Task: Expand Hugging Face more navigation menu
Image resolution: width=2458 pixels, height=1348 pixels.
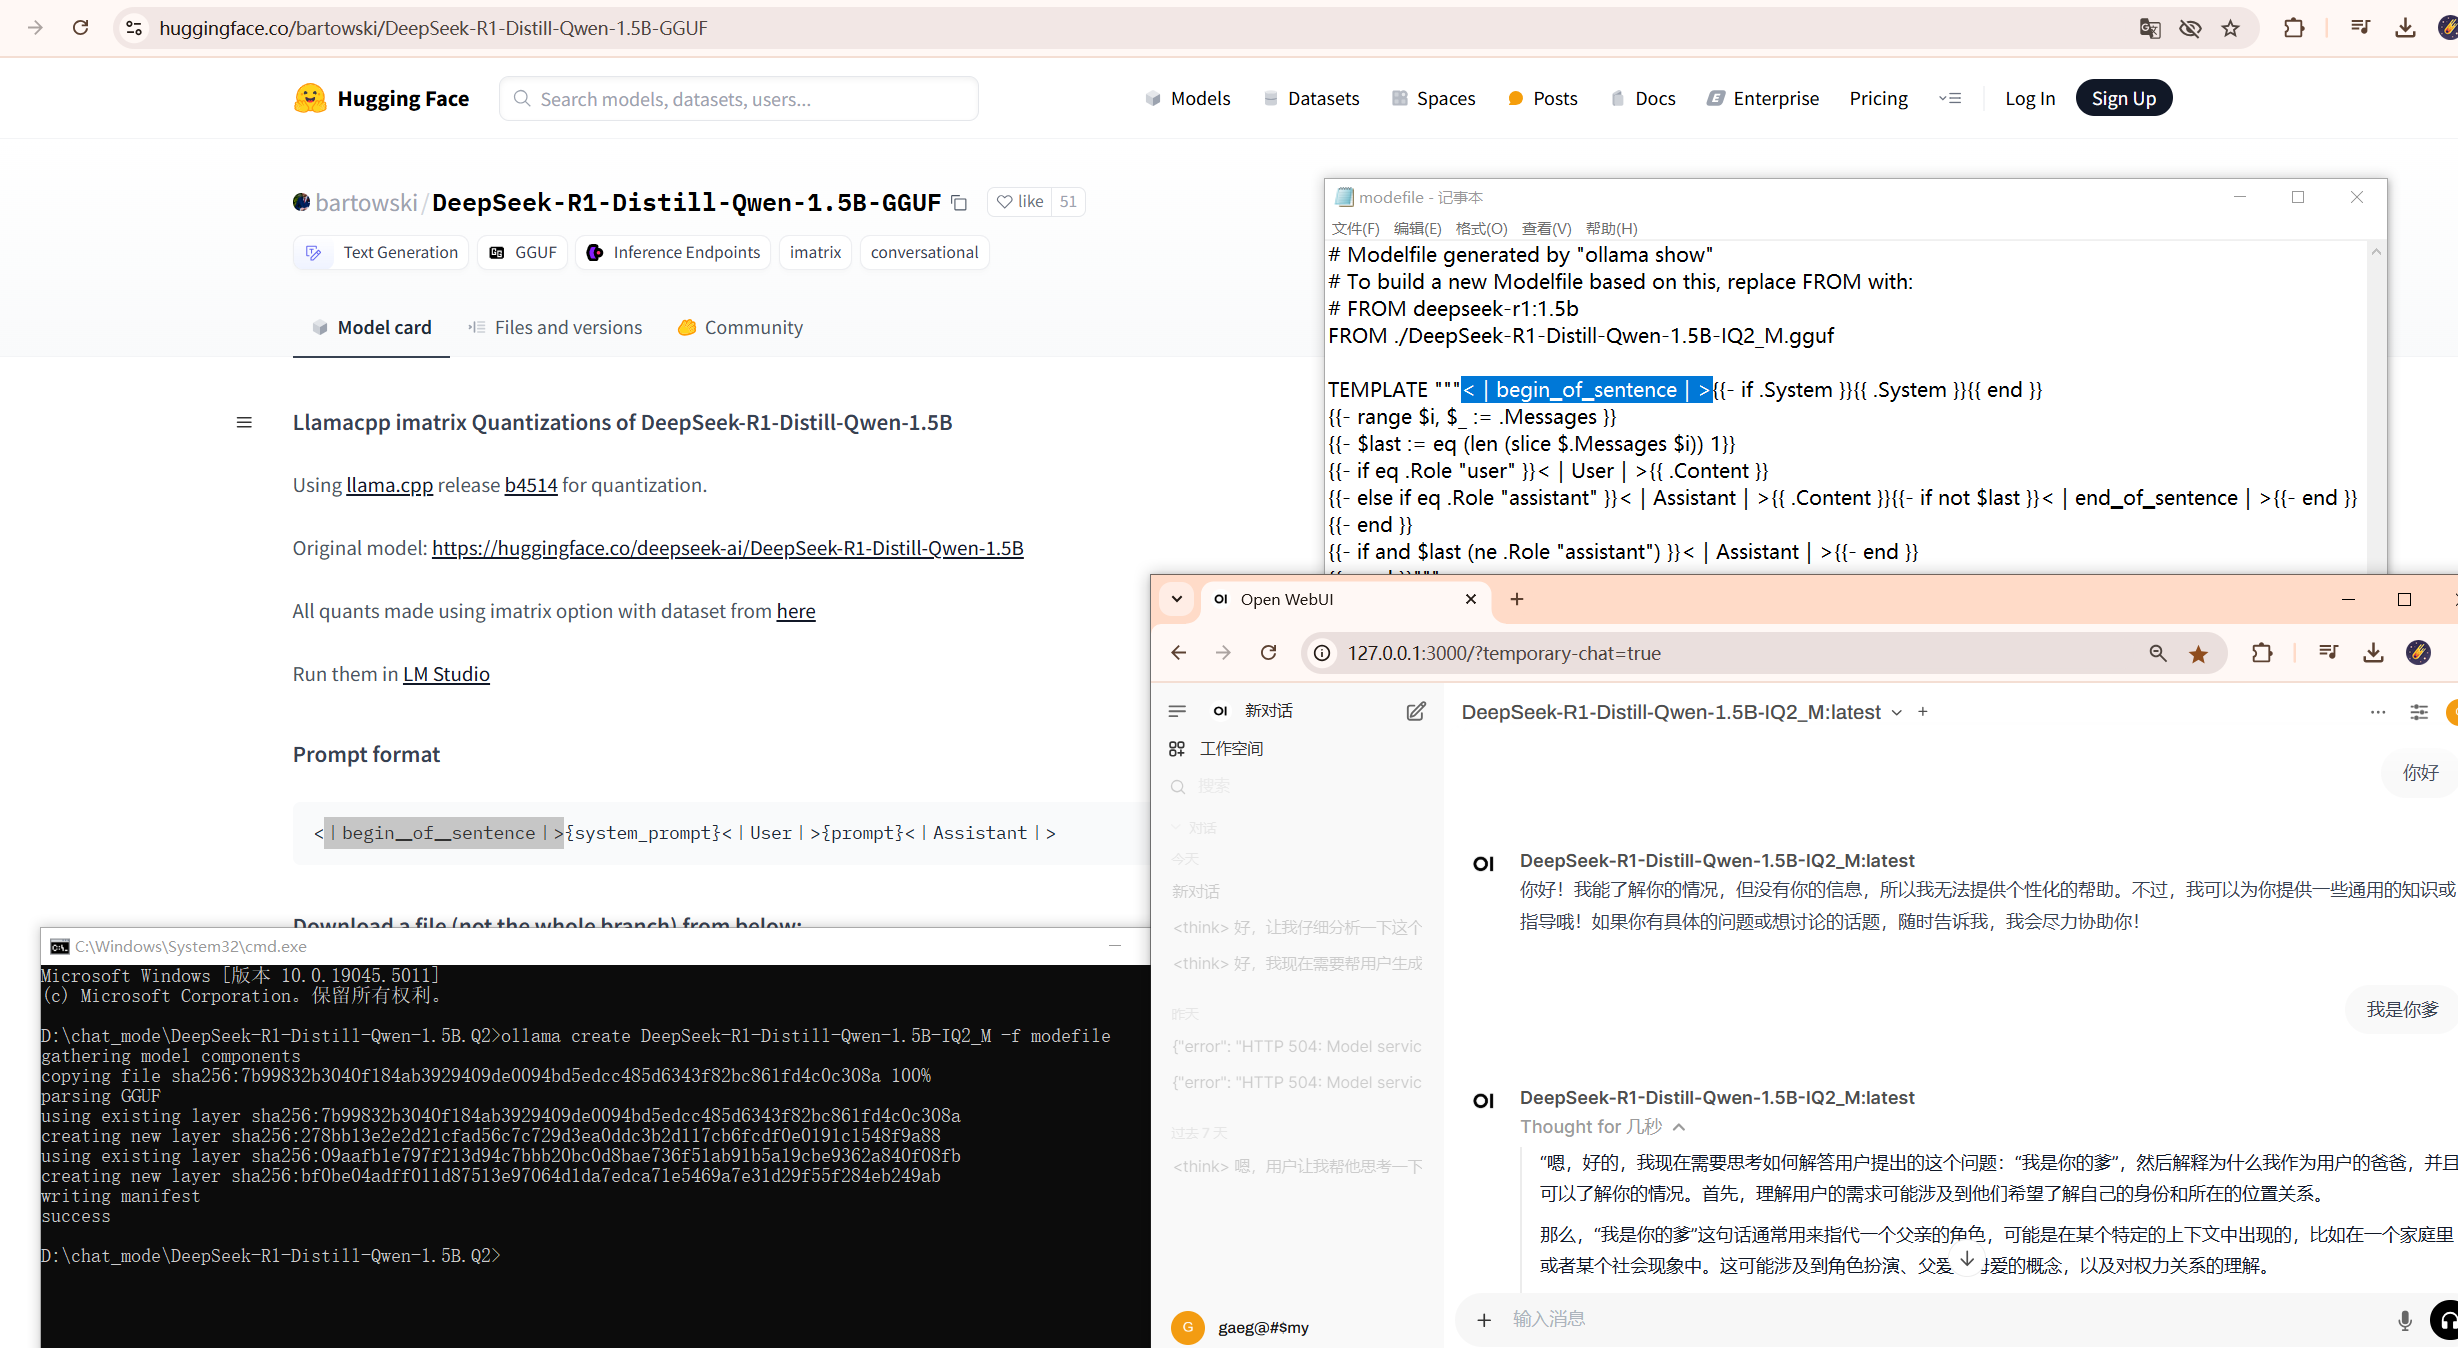Action: pyautogui.click(x=1950, y=98)
